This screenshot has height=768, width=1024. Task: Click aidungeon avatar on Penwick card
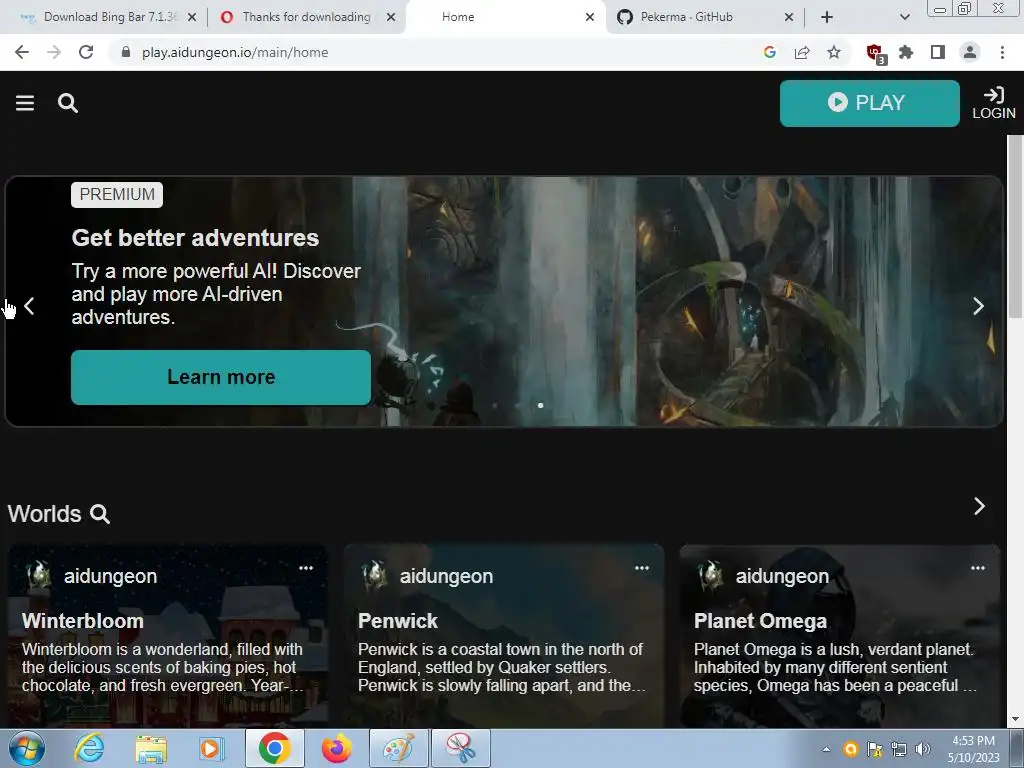pos(375,576)
